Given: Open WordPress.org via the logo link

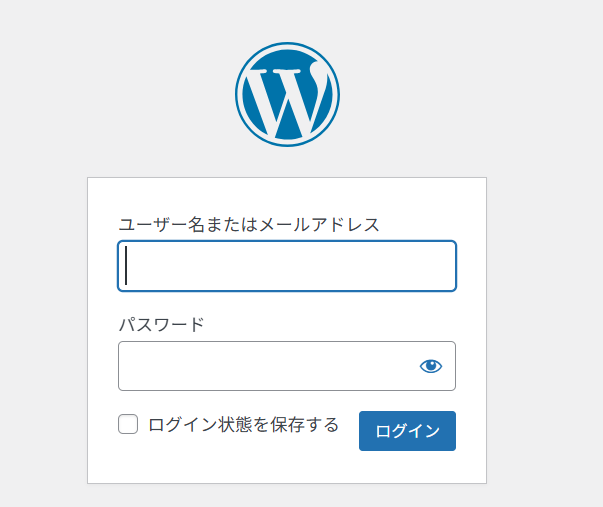Looking at the screenshot, I should point(287,94).
